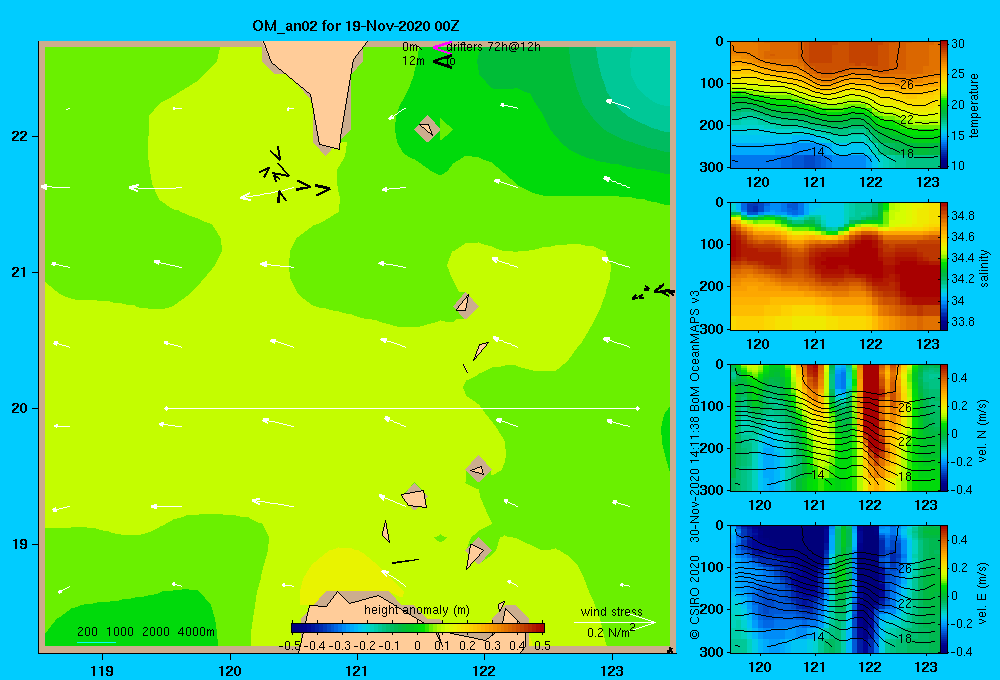Viewport: 1000px width, 680px height.
Task: Click the '0m' drifter depth label
Action: (x=410, y=47)
